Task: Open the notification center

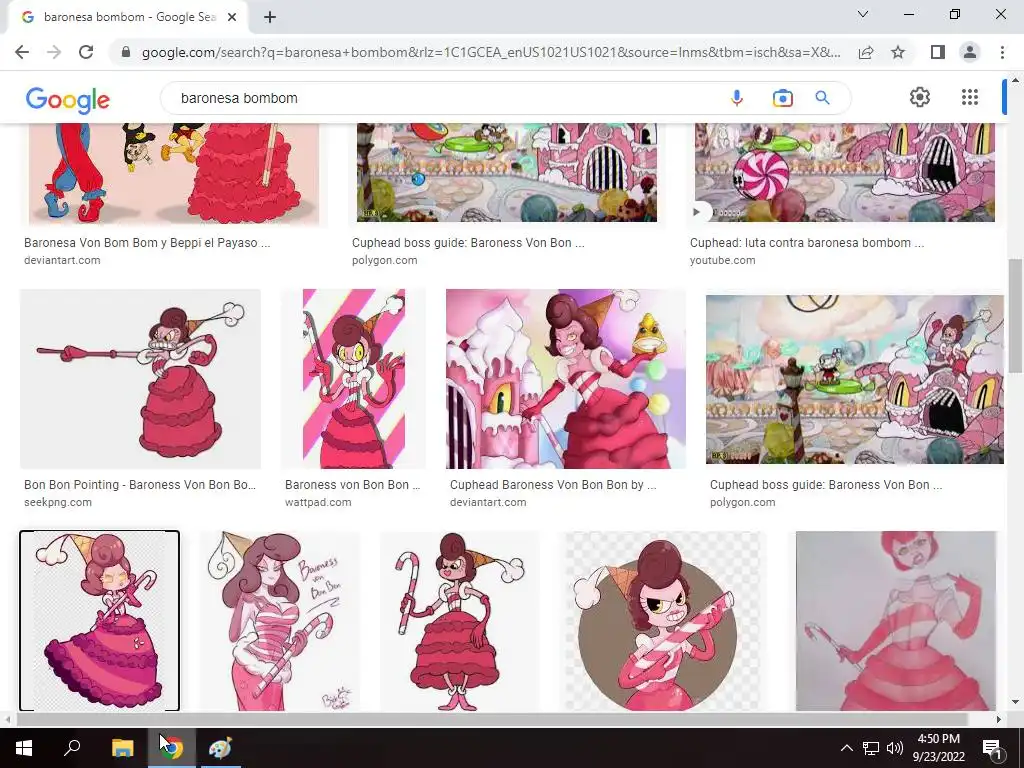Action: [x=991, y=748]
